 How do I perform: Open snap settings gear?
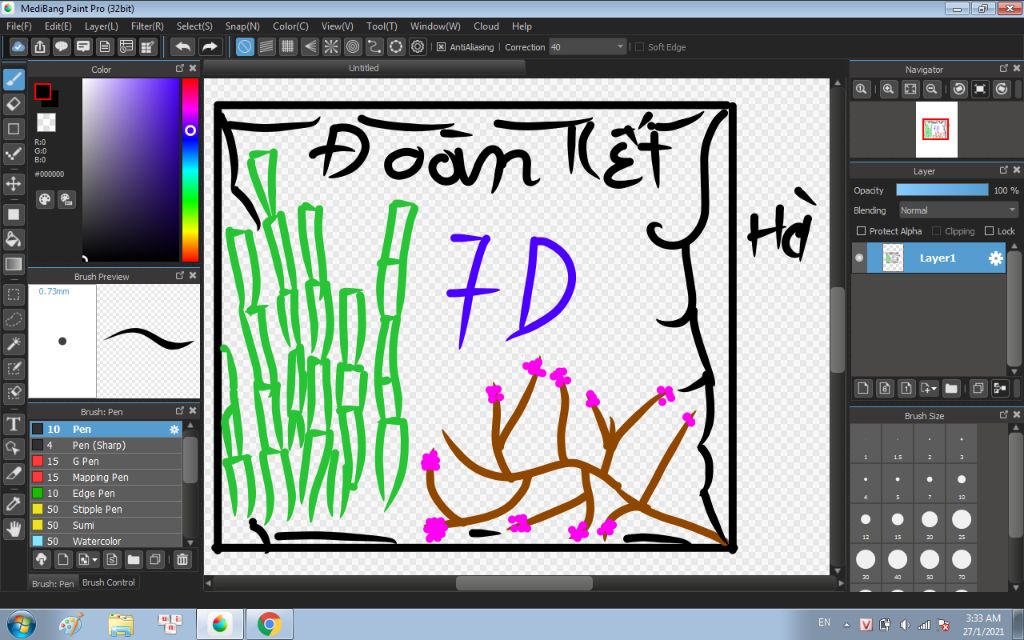click(418, 47)
